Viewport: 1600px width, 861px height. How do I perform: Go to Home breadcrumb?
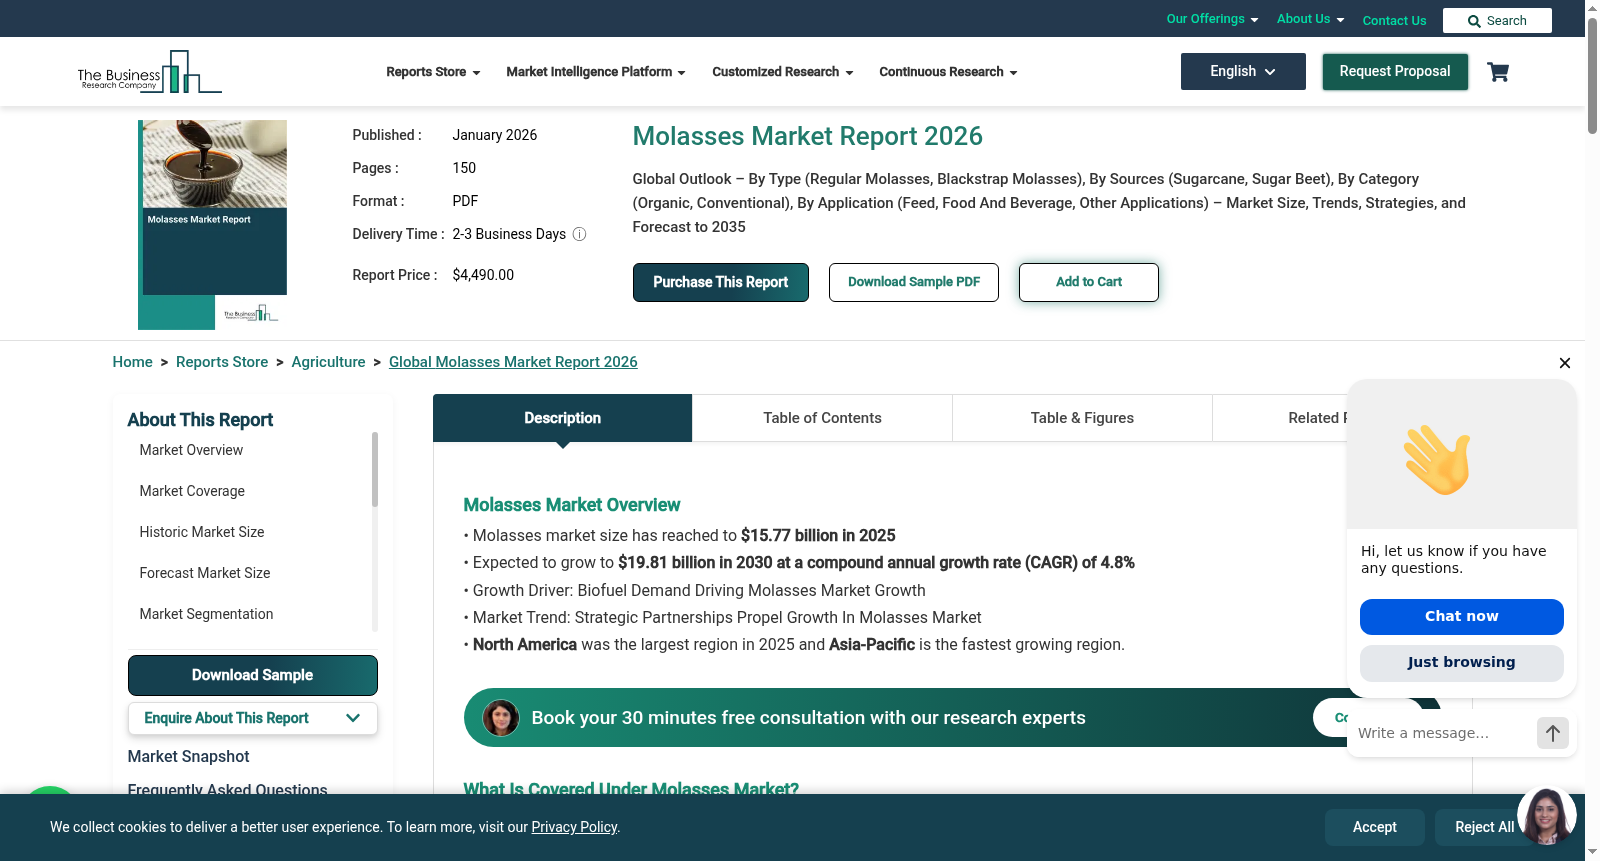pos(133,362)
